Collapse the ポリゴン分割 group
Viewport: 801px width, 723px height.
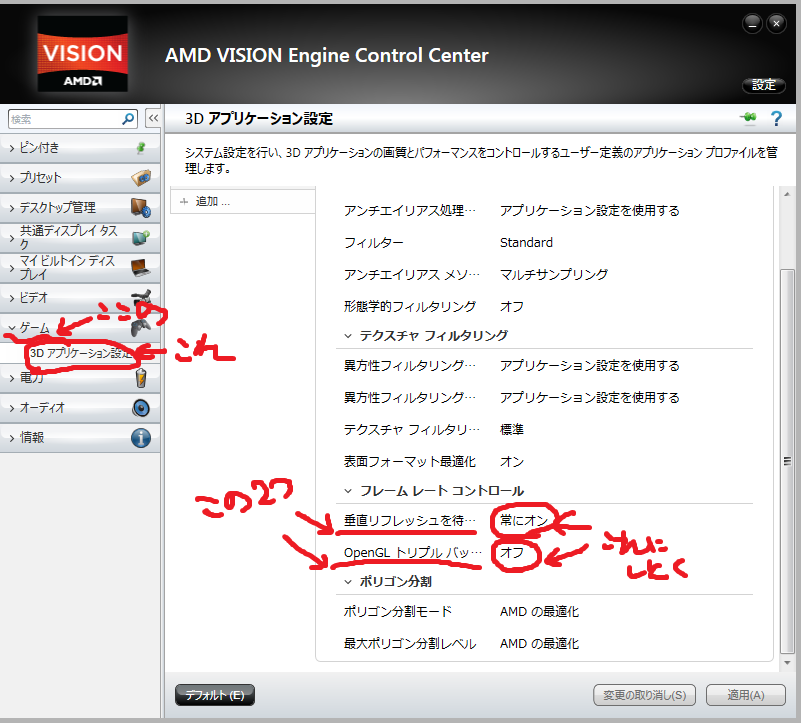pos(348,582)
